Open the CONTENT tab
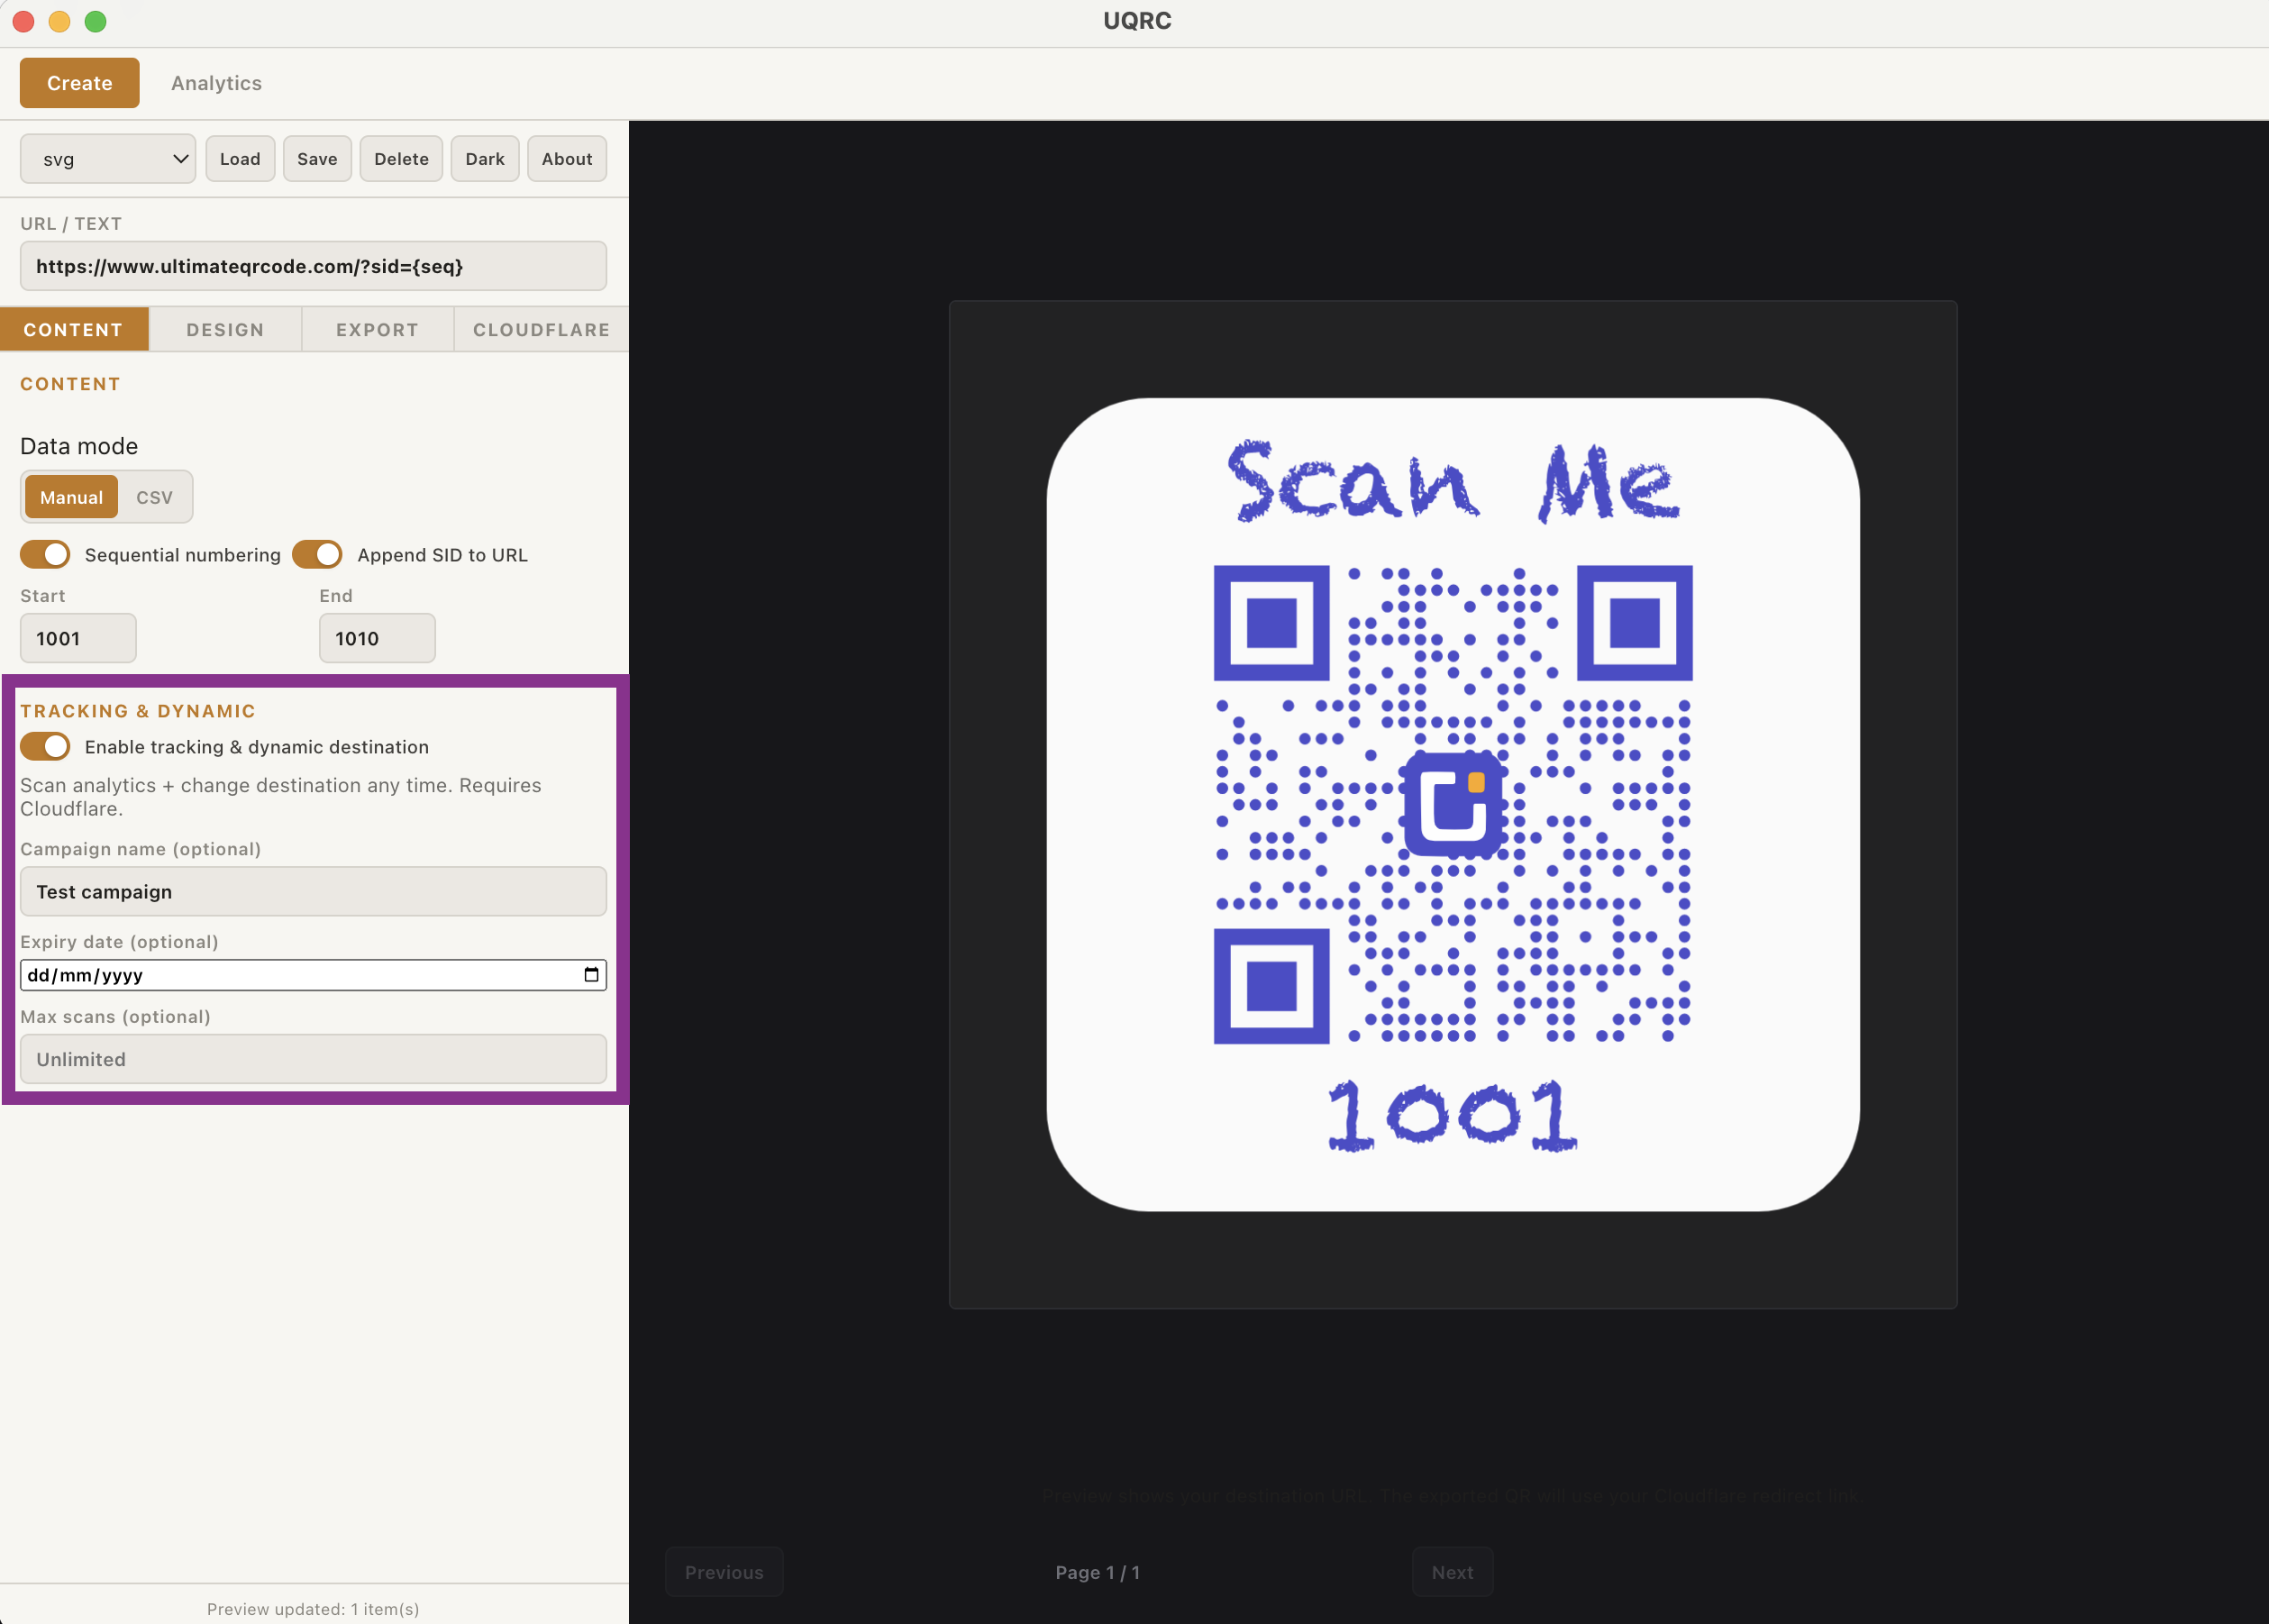The image size is (2269, 1624). pos(74,329)
